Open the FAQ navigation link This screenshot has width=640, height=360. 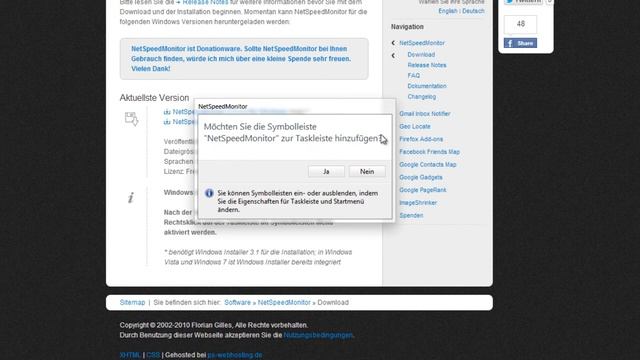click(413, 76)
